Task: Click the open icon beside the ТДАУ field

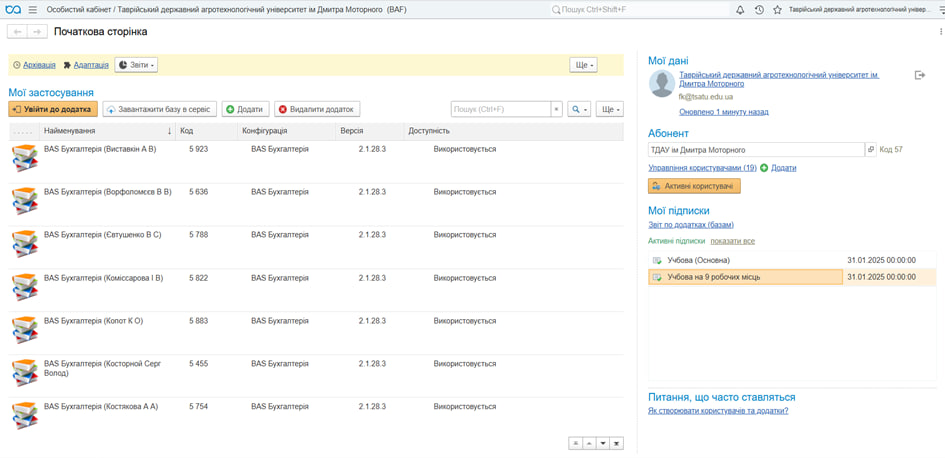Action: (870, 150)
